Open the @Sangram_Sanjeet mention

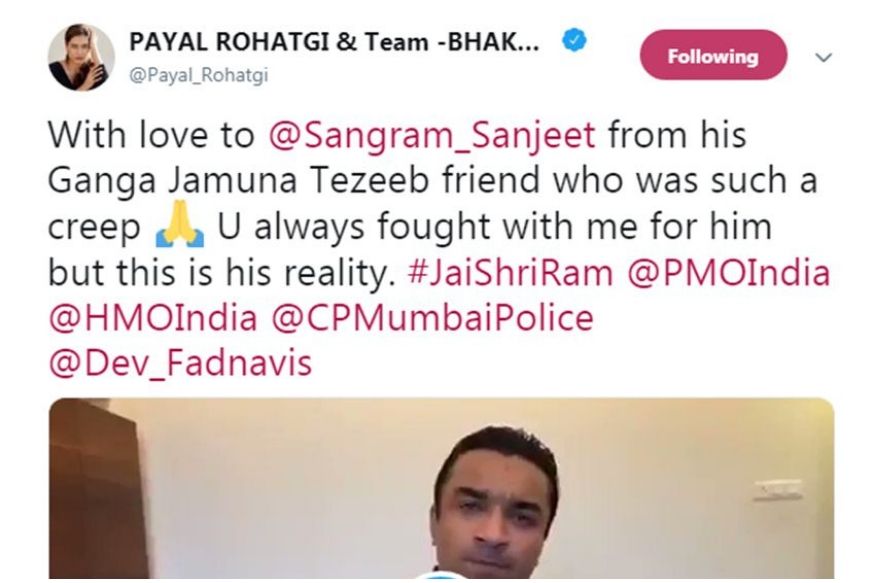pyautogui.click(x=432, y=136)
